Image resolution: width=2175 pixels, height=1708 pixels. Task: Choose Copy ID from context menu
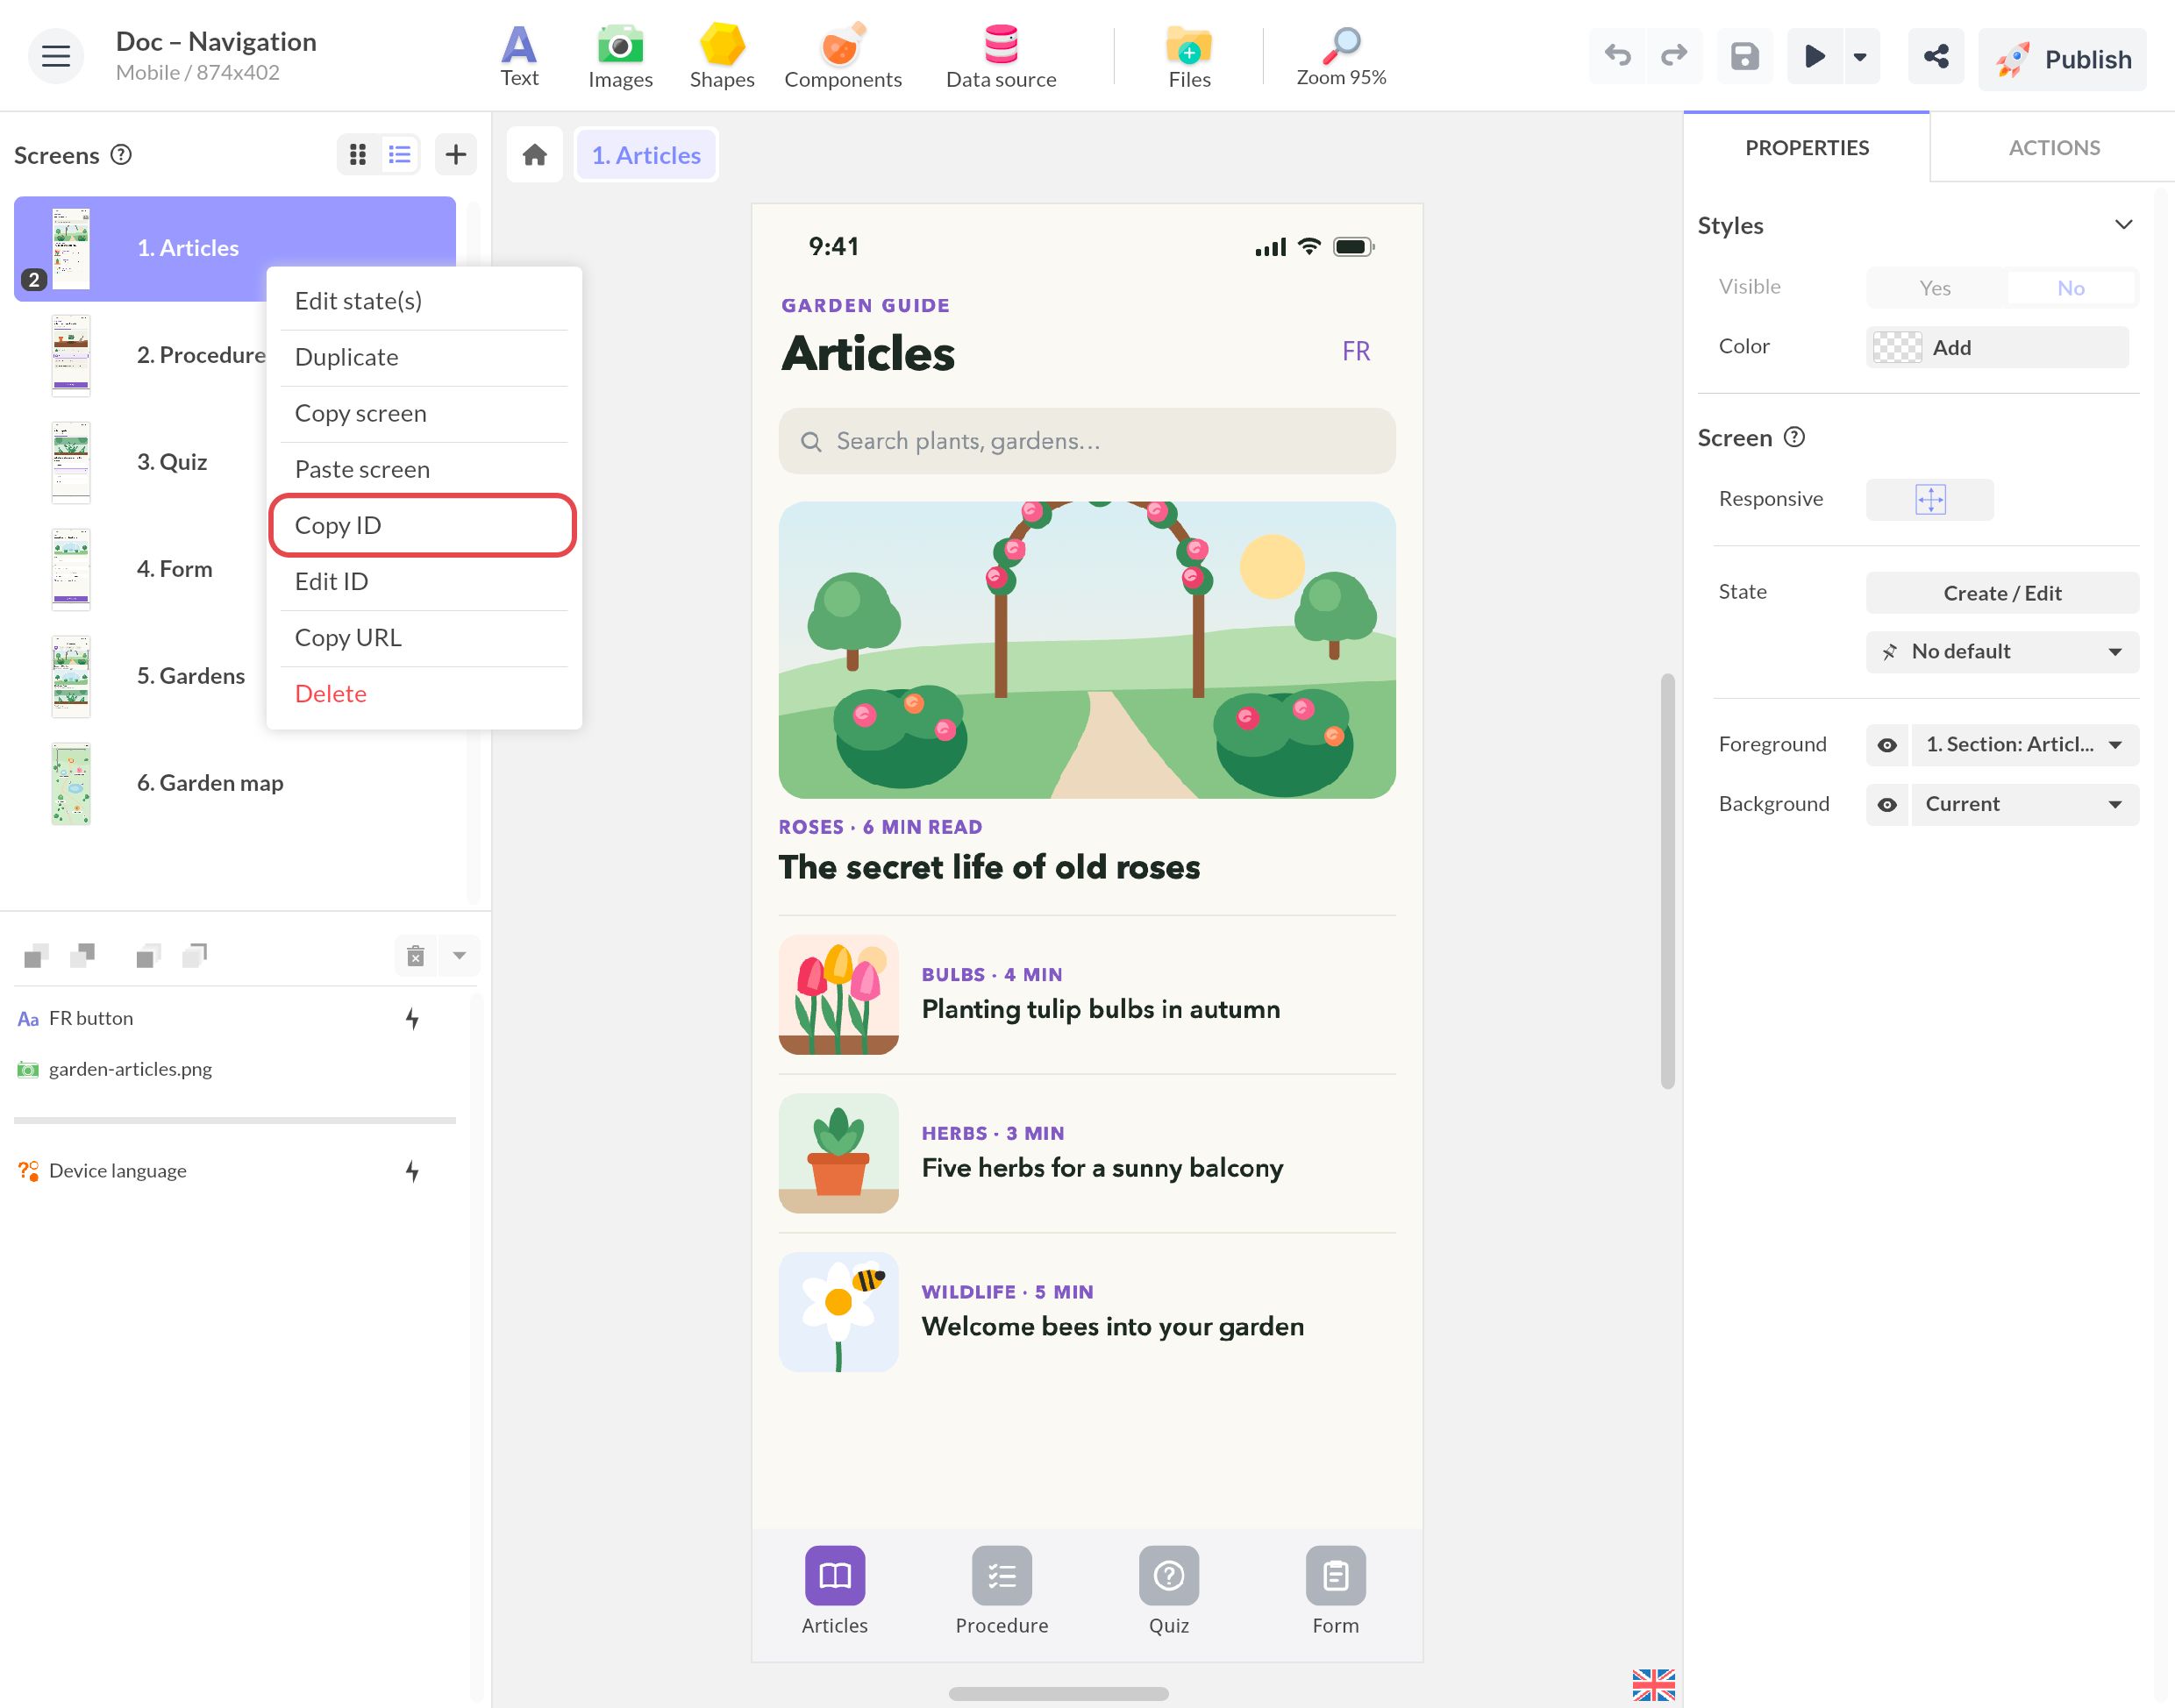pos(423,525)
